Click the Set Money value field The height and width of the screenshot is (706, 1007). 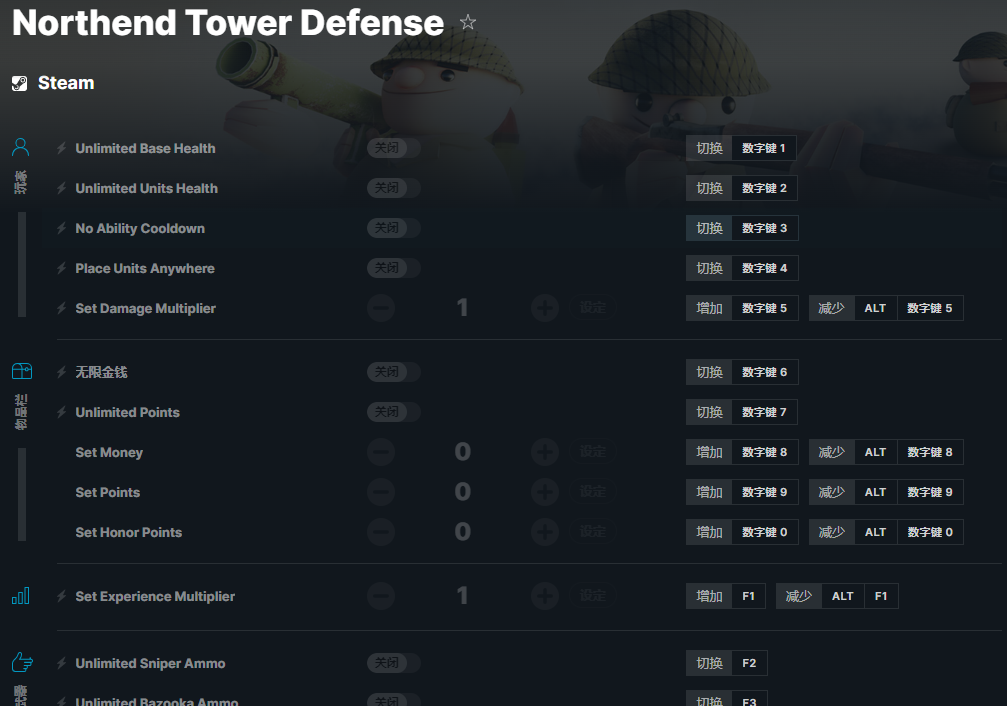462,452
